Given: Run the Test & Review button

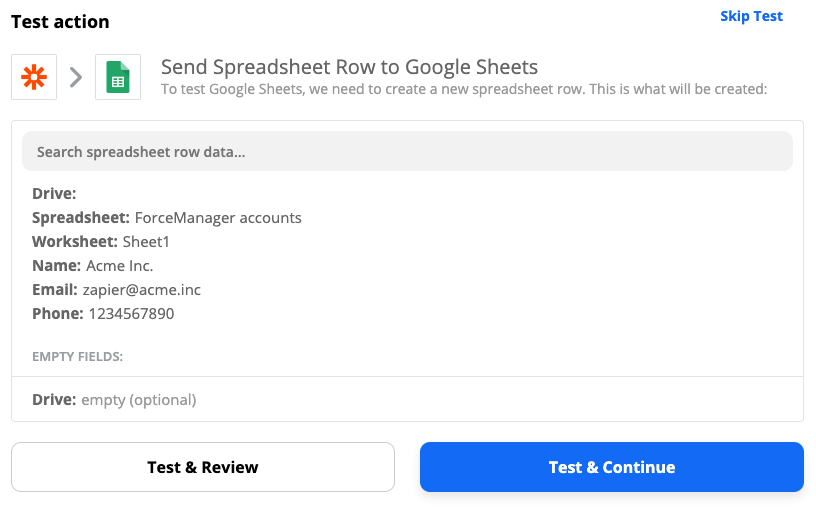Looking at the screenshot, I should [203, 467].
